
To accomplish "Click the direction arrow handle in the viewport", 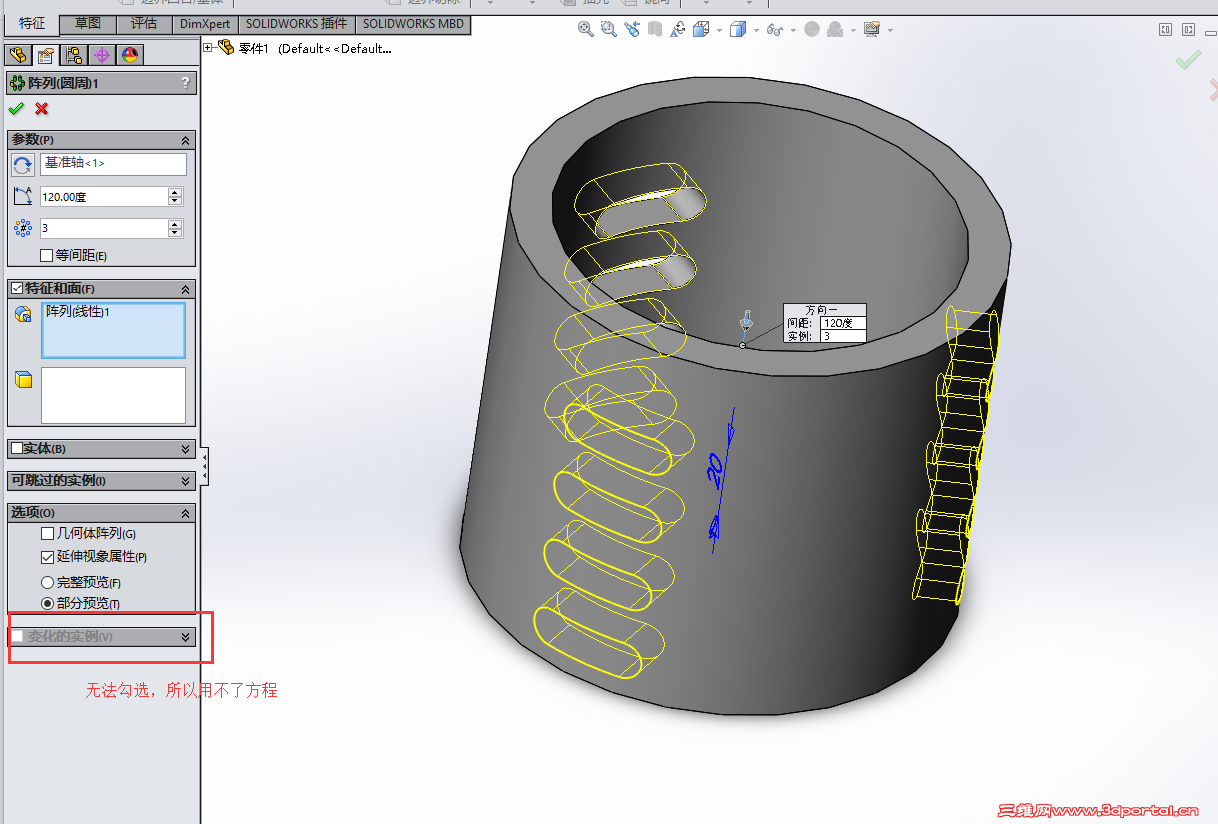I will (744, 323).
